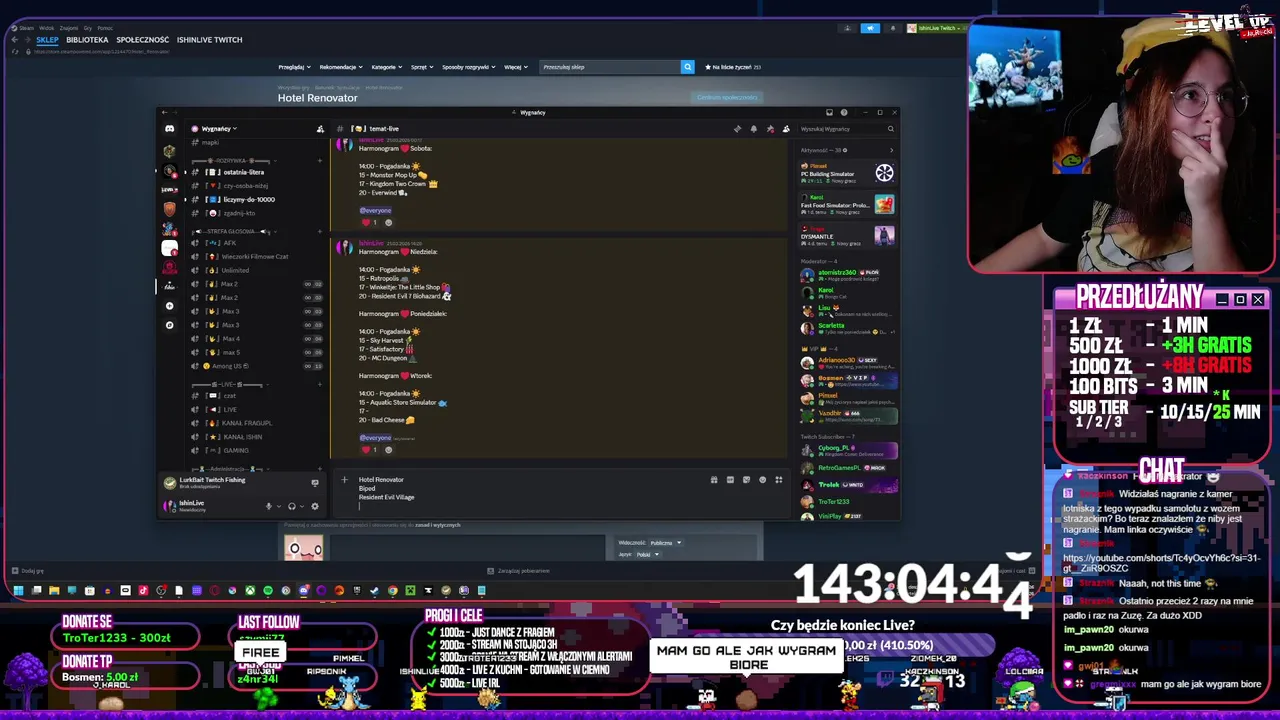1280x720 pixels.
Task: Open the emoji picker icon
Action: [x=762, y=480]
